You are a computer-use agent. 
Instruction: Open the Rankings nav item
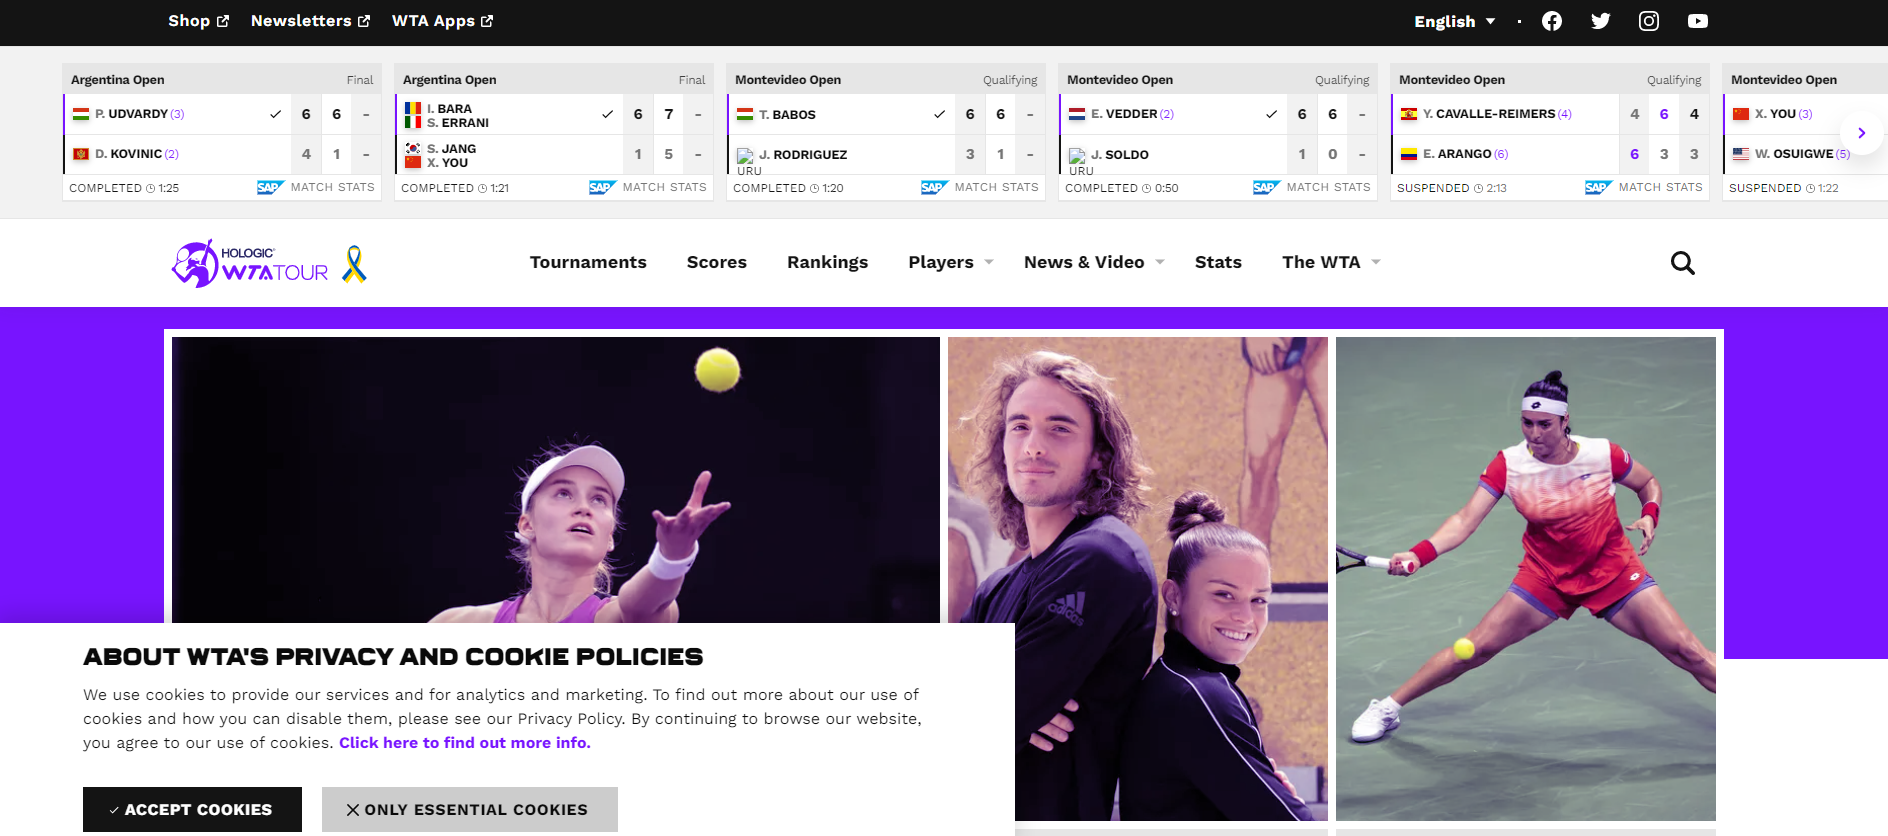pyautogui.click(x=828, y=262)
